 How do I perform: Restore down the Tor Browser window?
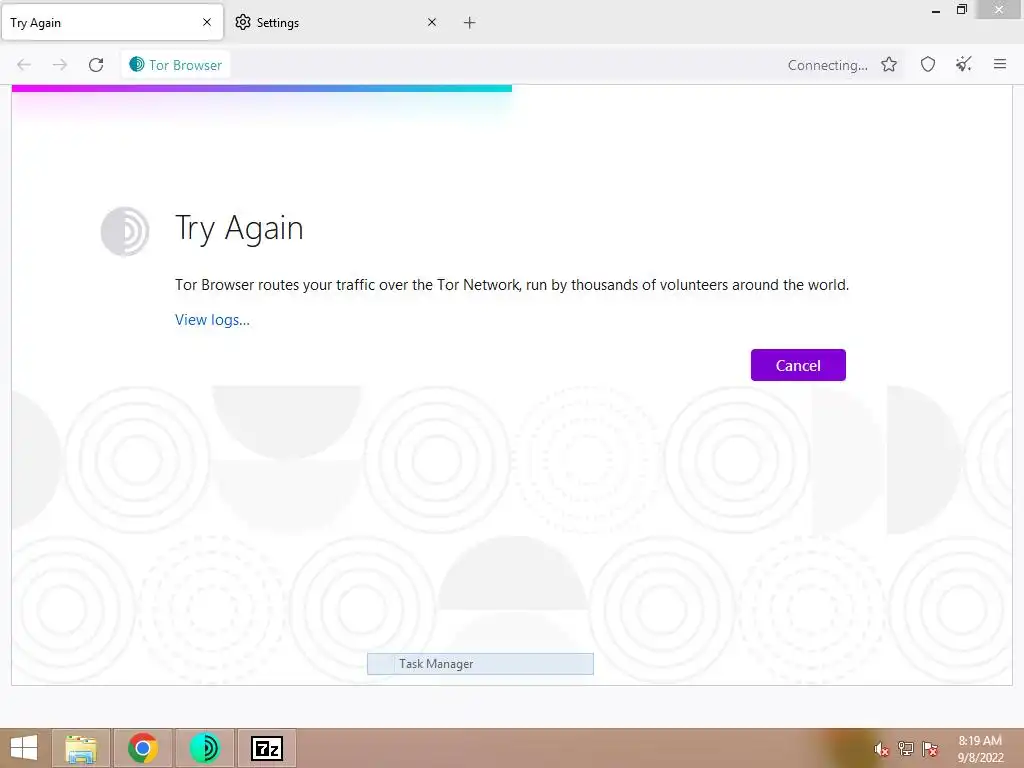pyautogui.click(x=962, y=10)
